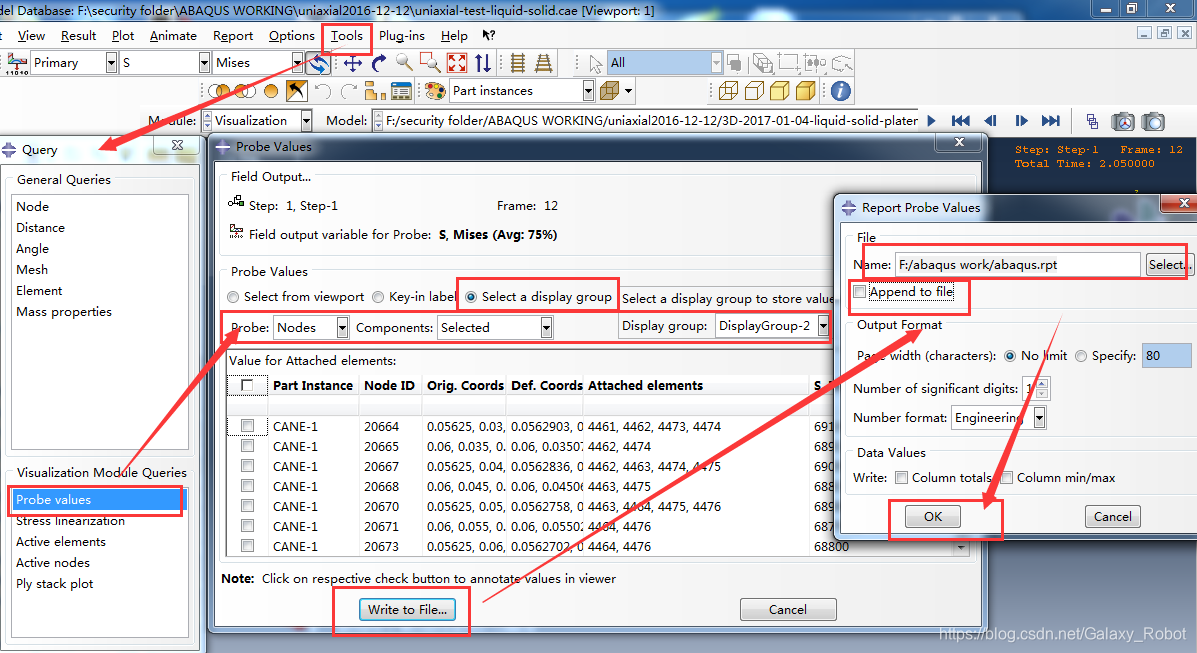
Task: Check the Column totals option
Action: click(902, 478)
